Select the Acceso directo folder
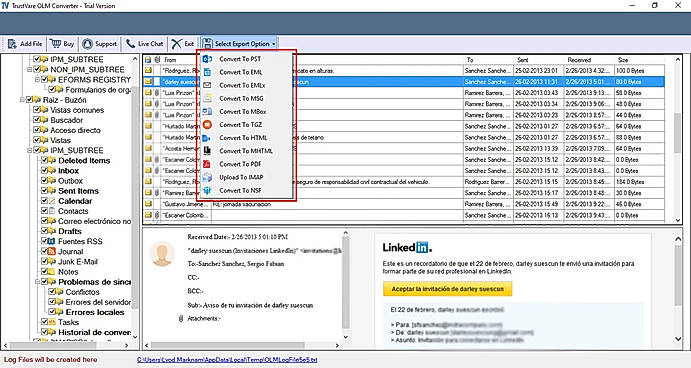The image size is (691, 368). tap(75, 130)
